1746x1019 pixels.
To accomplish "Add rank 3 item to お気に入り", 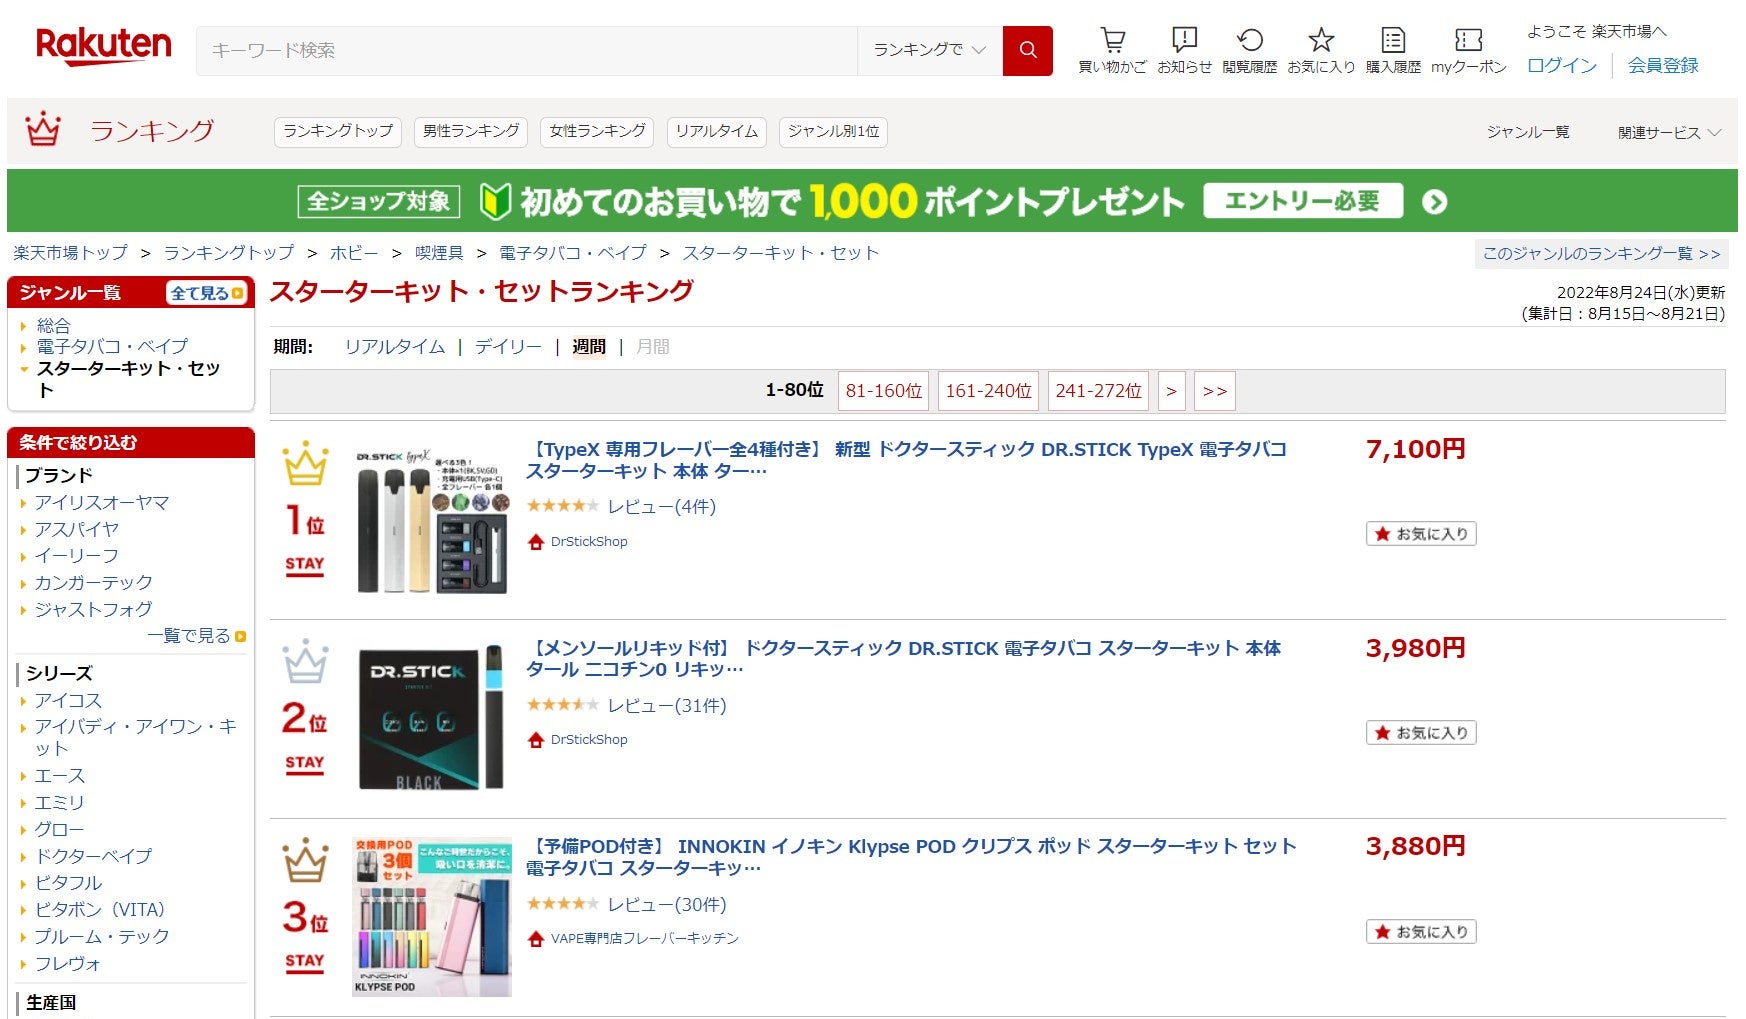I will point(1421,932).
